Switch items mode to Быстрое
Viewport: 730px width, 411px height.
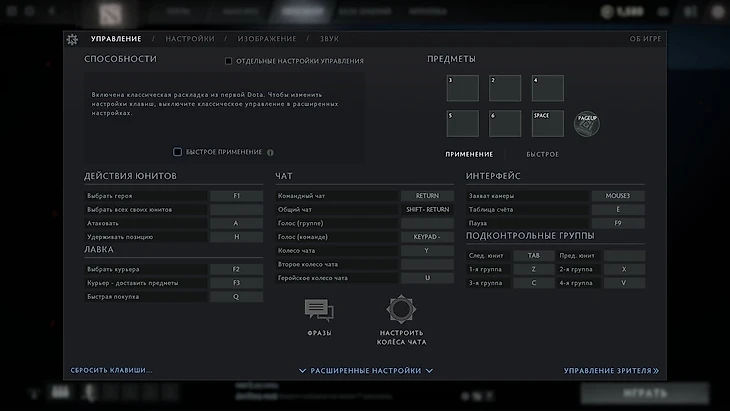click(542, 154)
